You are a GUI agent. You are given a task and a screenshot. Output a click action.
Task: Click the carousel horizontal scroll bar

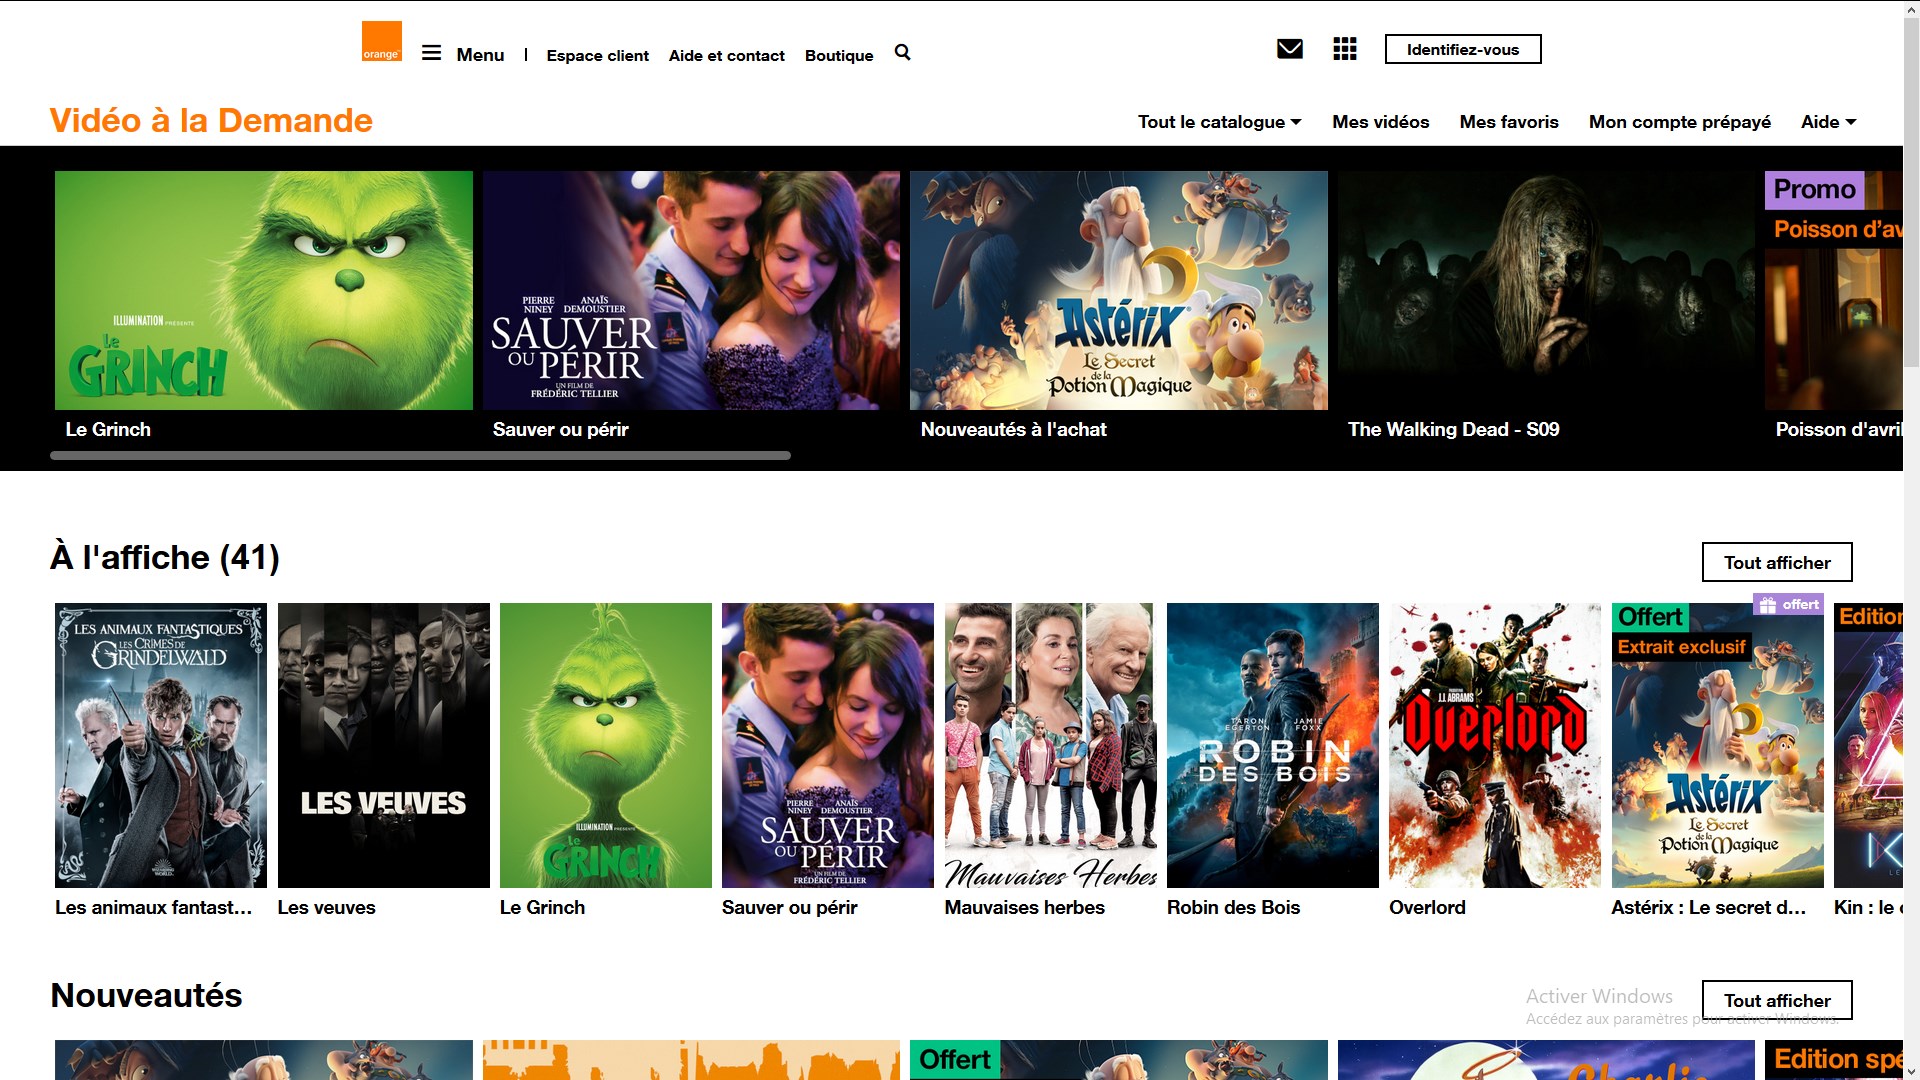pos(420,455)
